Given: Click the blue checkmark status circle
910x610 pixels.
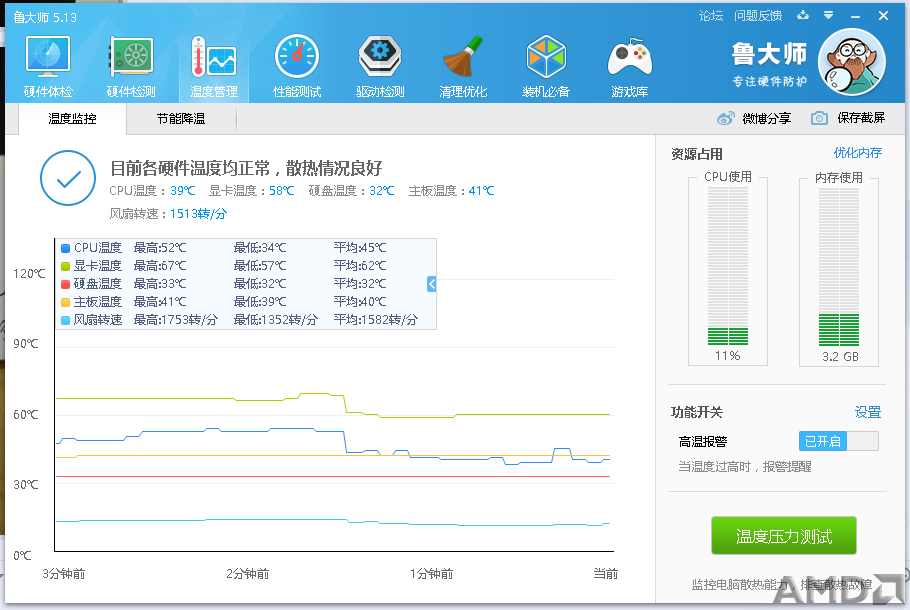Looking at the screenshot, I should coord(68,178).
